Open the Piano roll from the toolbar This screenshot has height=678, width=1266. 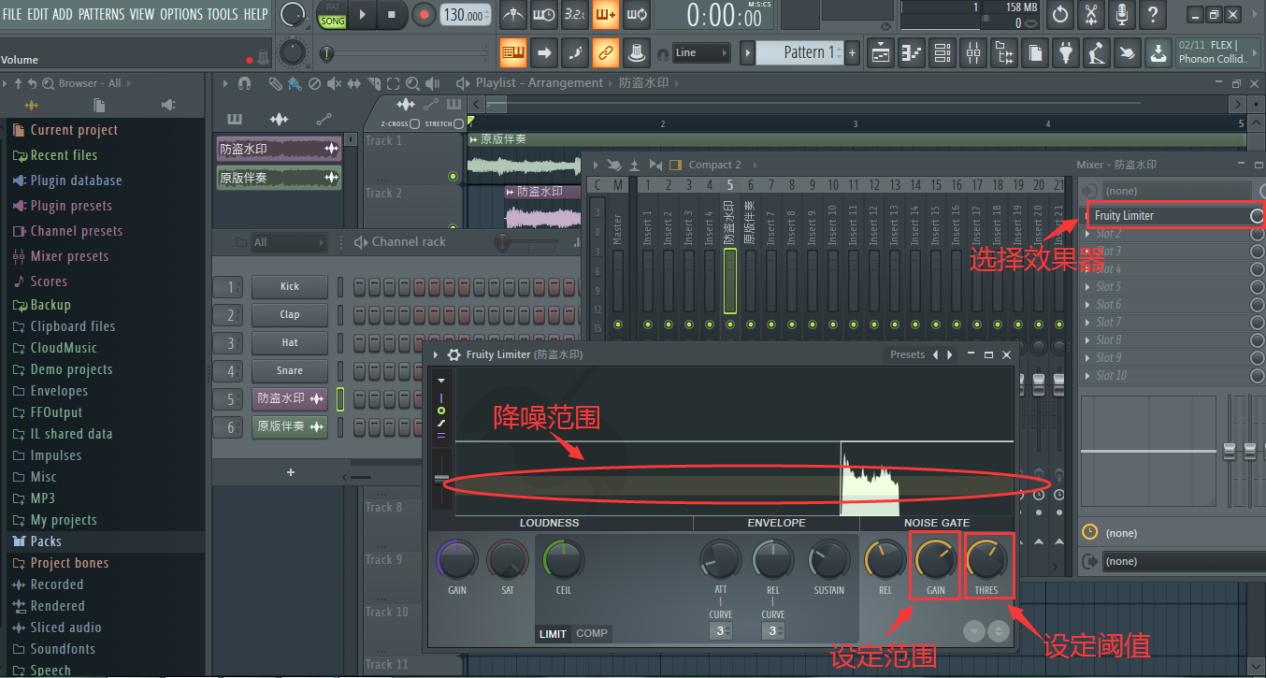(911, 52)
